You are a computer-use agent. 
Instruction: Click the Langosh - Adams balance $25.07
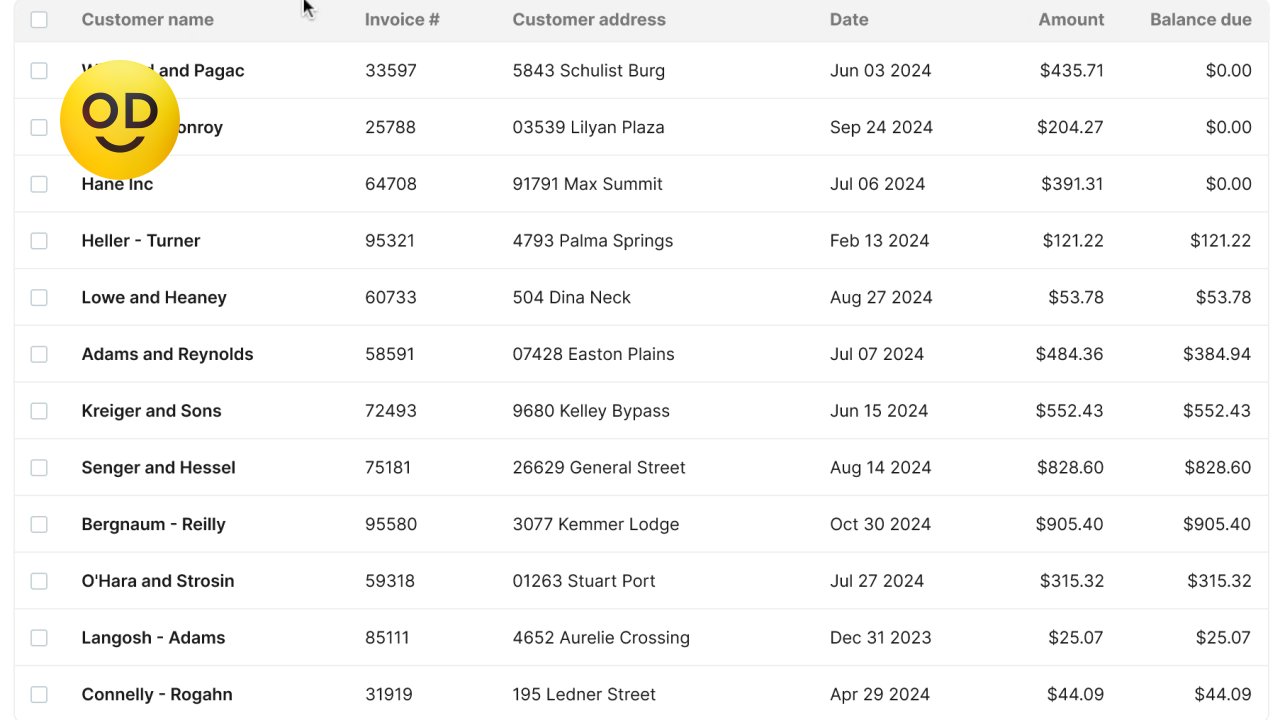[x=1223, y=638]
